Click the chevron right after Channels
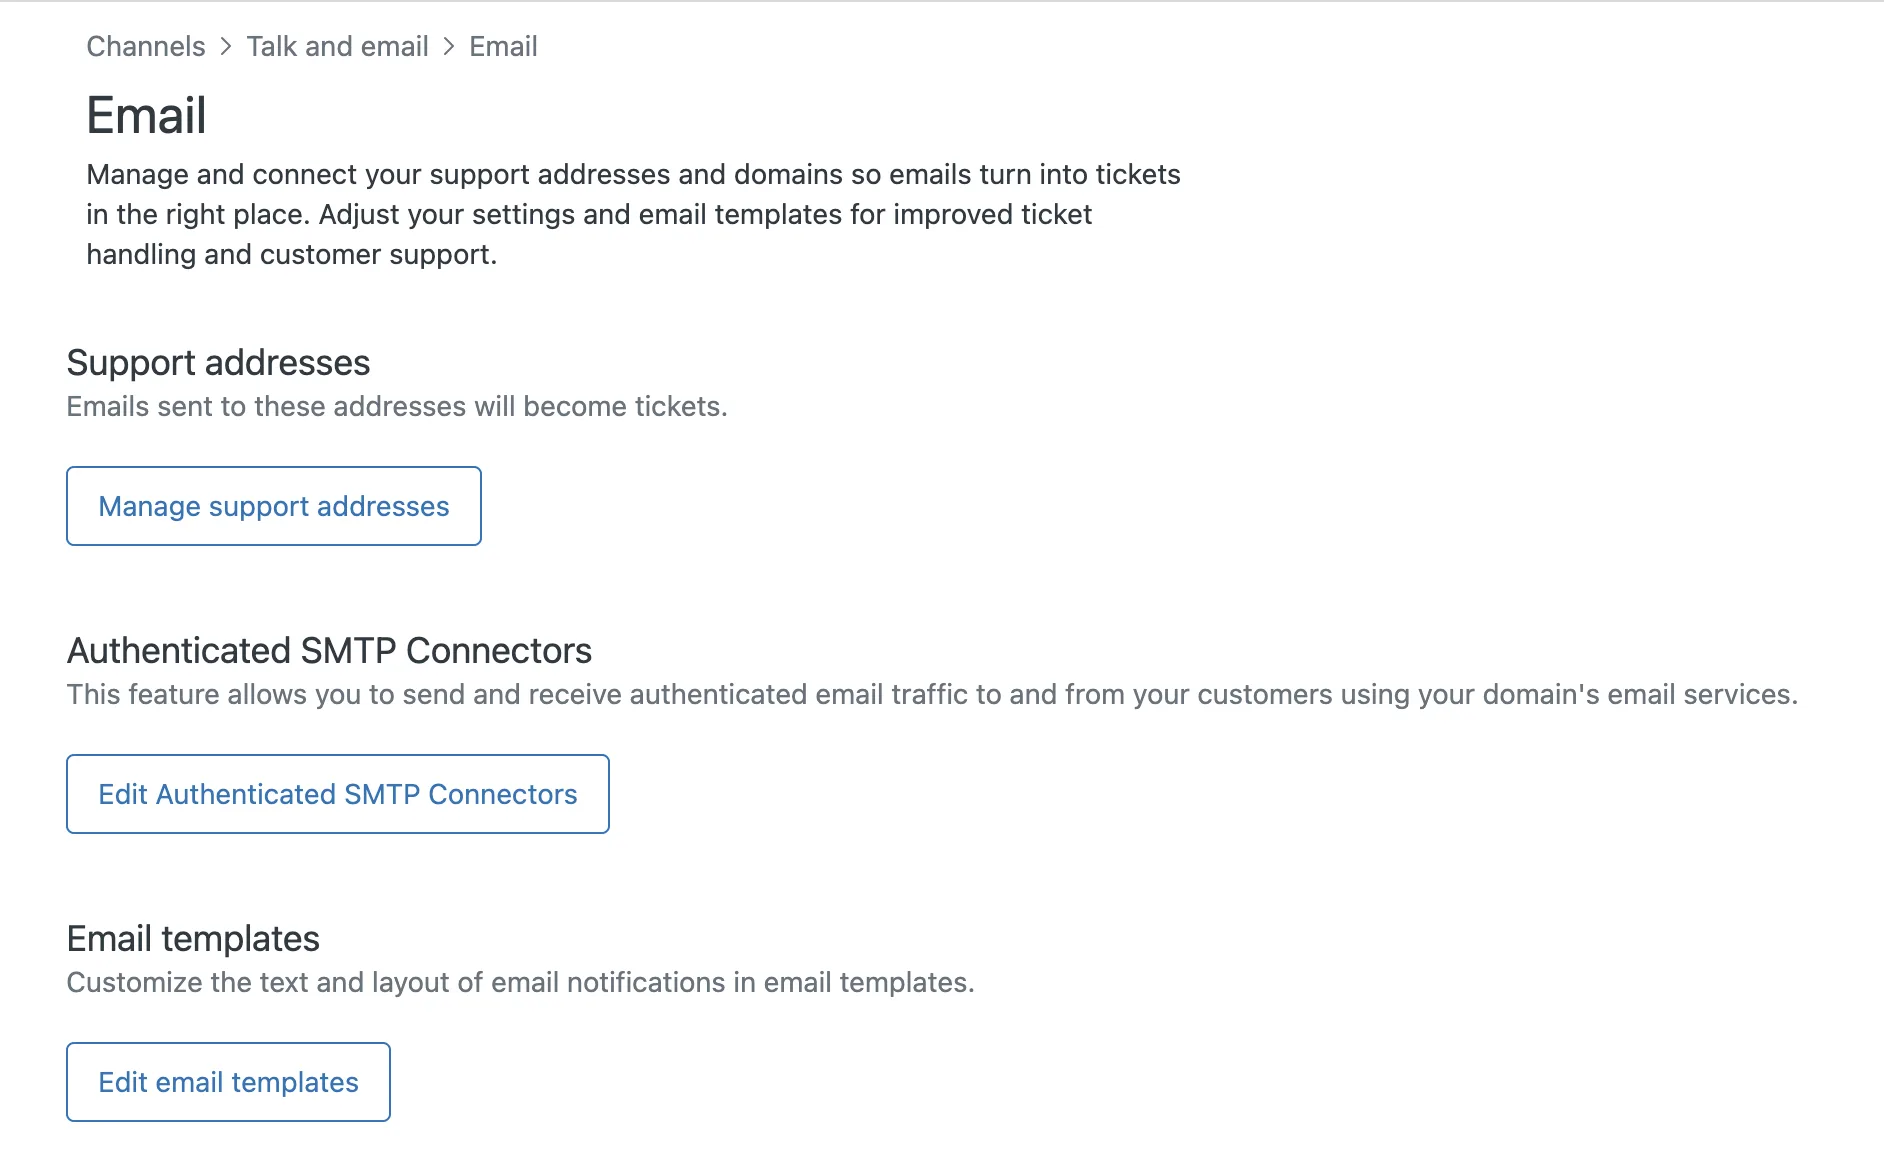 [x=226, y=46]
